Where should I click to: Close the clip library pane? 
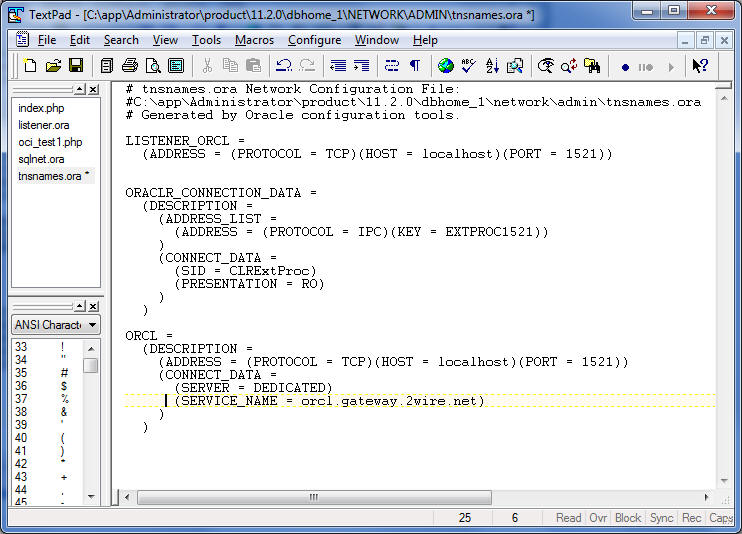pos(94,306)
